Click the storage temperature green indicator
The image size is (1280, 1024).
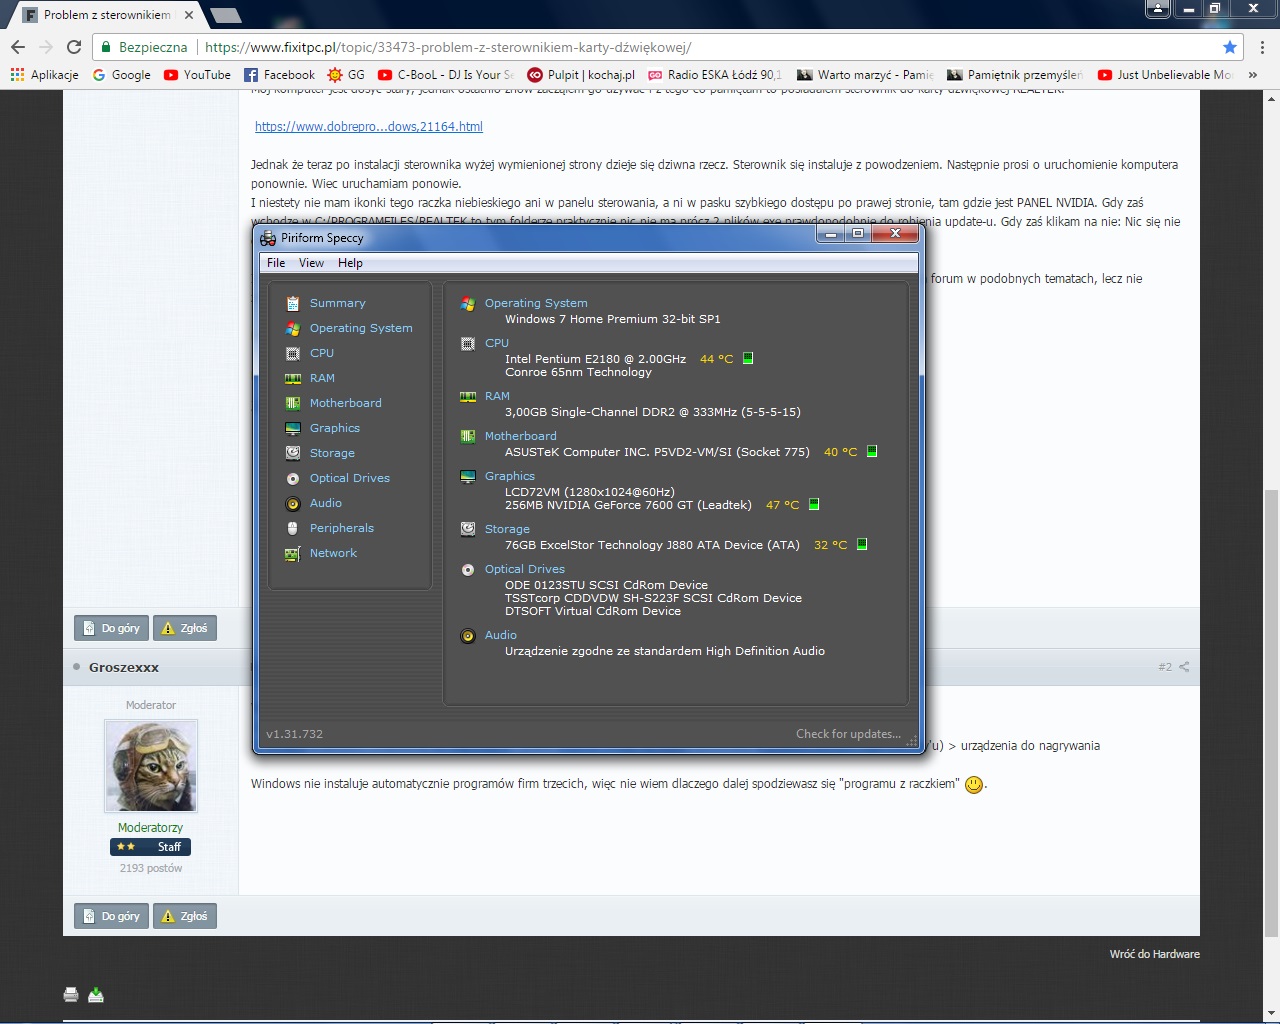pos(862,544)
